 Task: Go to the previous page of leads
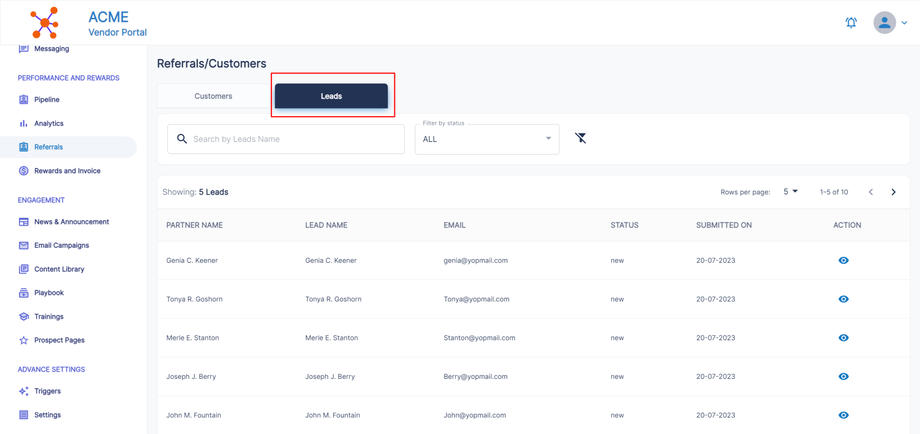(x=871, y=192)
